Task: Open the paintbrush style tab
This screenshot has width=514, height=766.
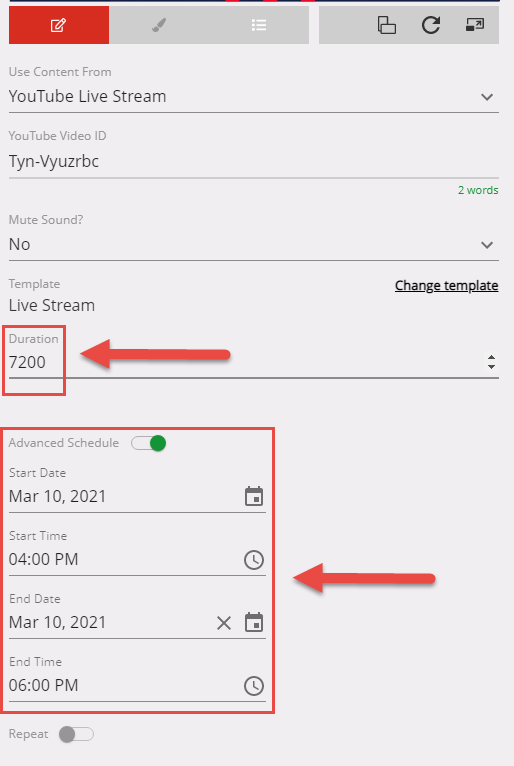Action: [x=159, y=25]
